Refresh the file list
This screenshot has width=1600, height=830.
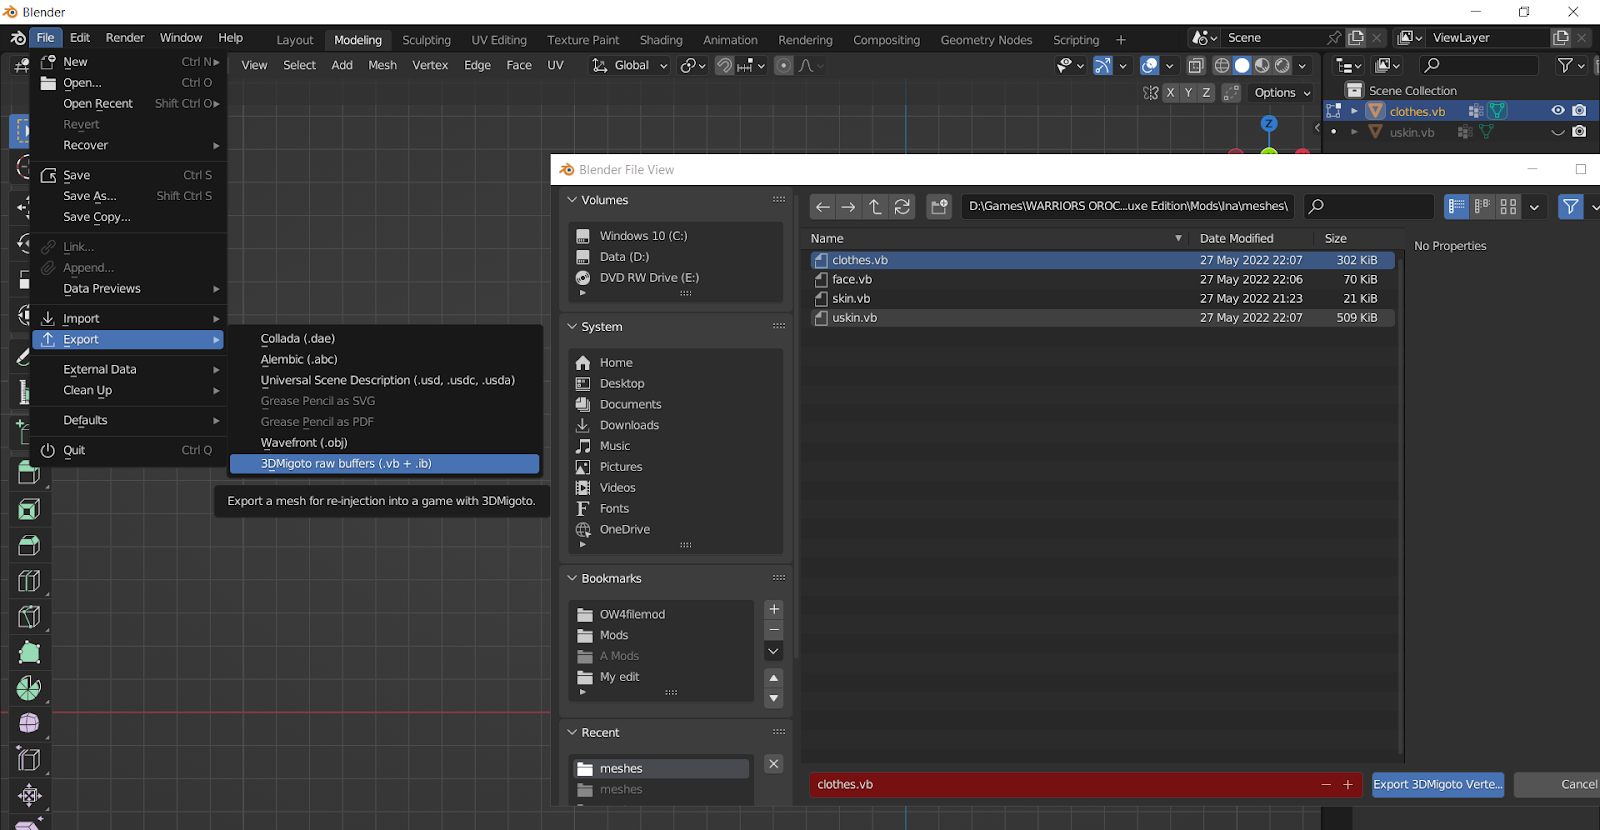[x=902, y=206]
